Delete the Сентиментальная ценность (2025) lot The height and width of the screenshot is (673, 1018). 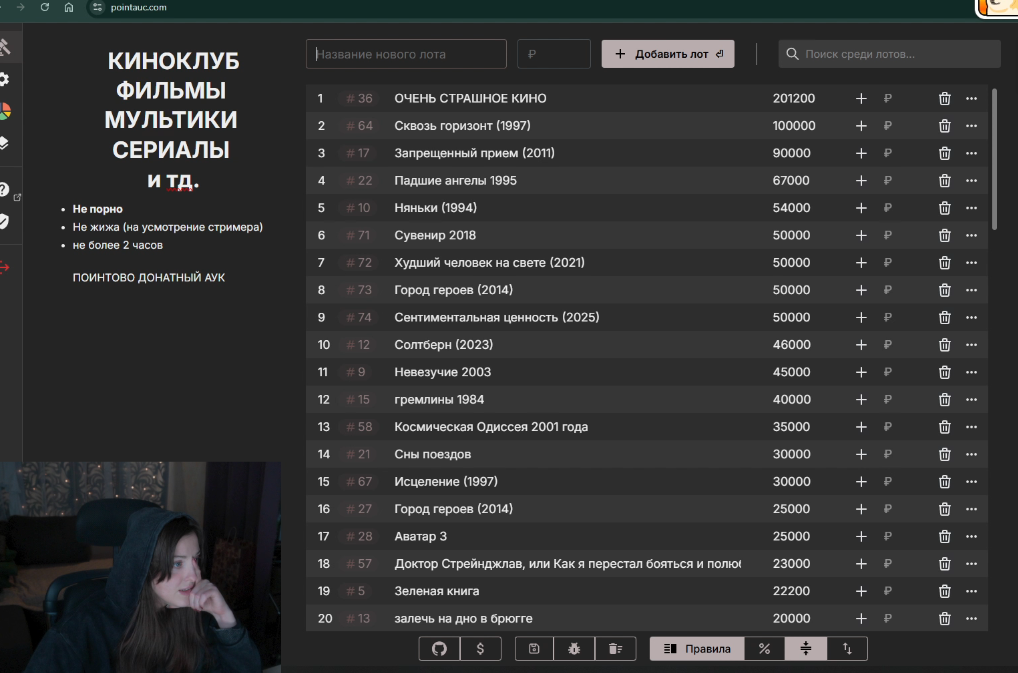tap(945, 317)
